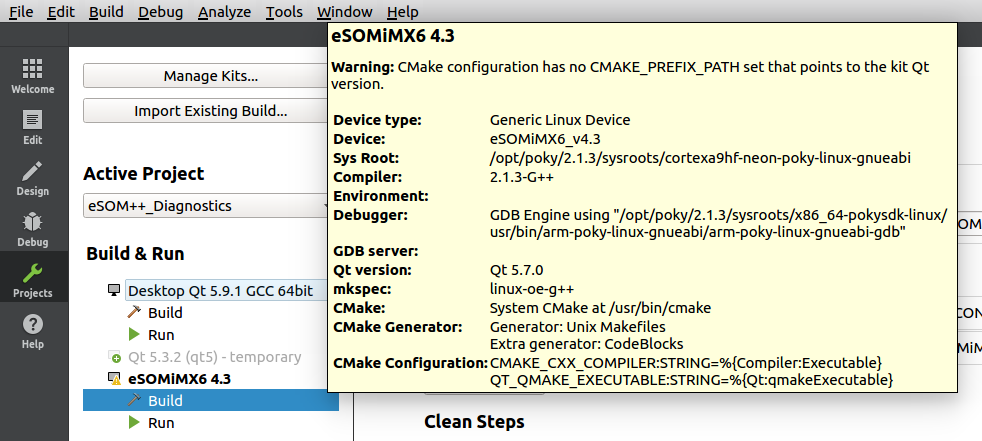Click warning device icon beside eSOMiMX6 4.3
Screen dimensions: 982x441
click(x=114, y=379)
